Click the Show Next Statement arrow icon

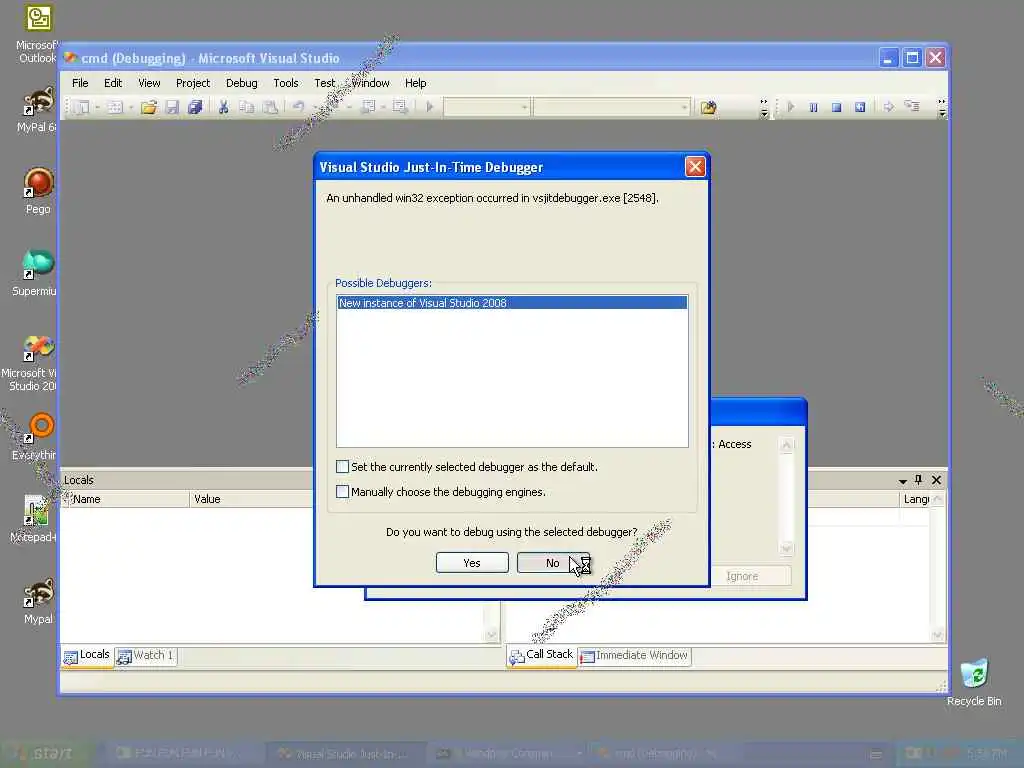coord(888,107)
